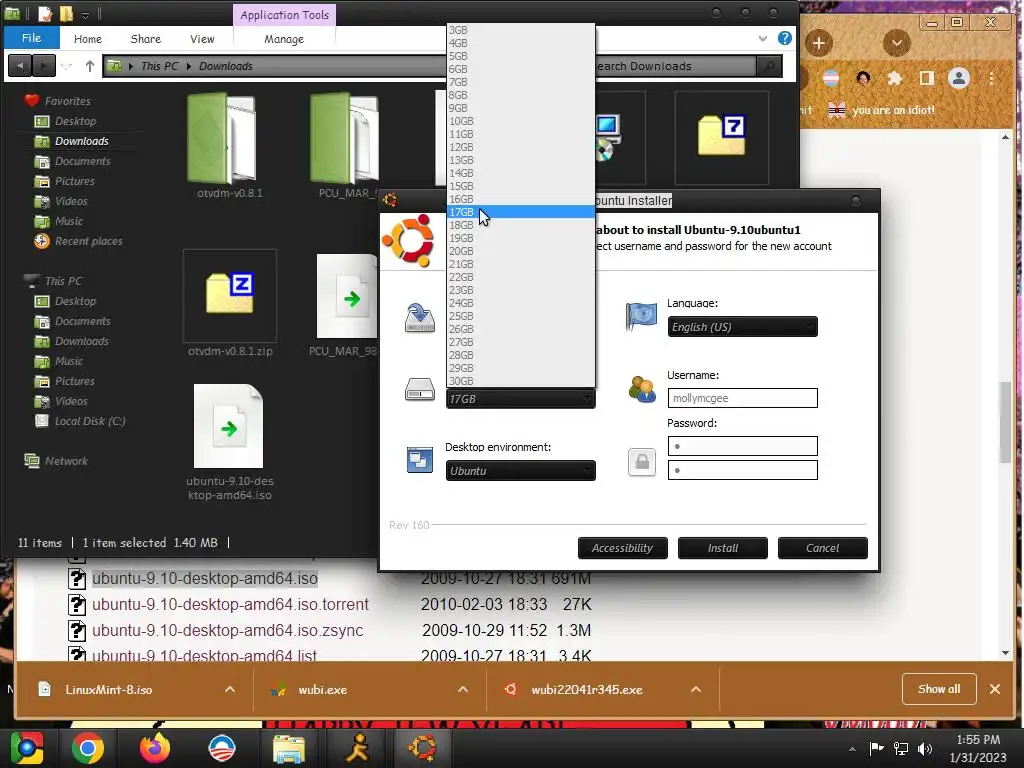Click the Search Downloads magnifier icon
The height and width of the screenshot is (768, 1024).
coord(769,66)
